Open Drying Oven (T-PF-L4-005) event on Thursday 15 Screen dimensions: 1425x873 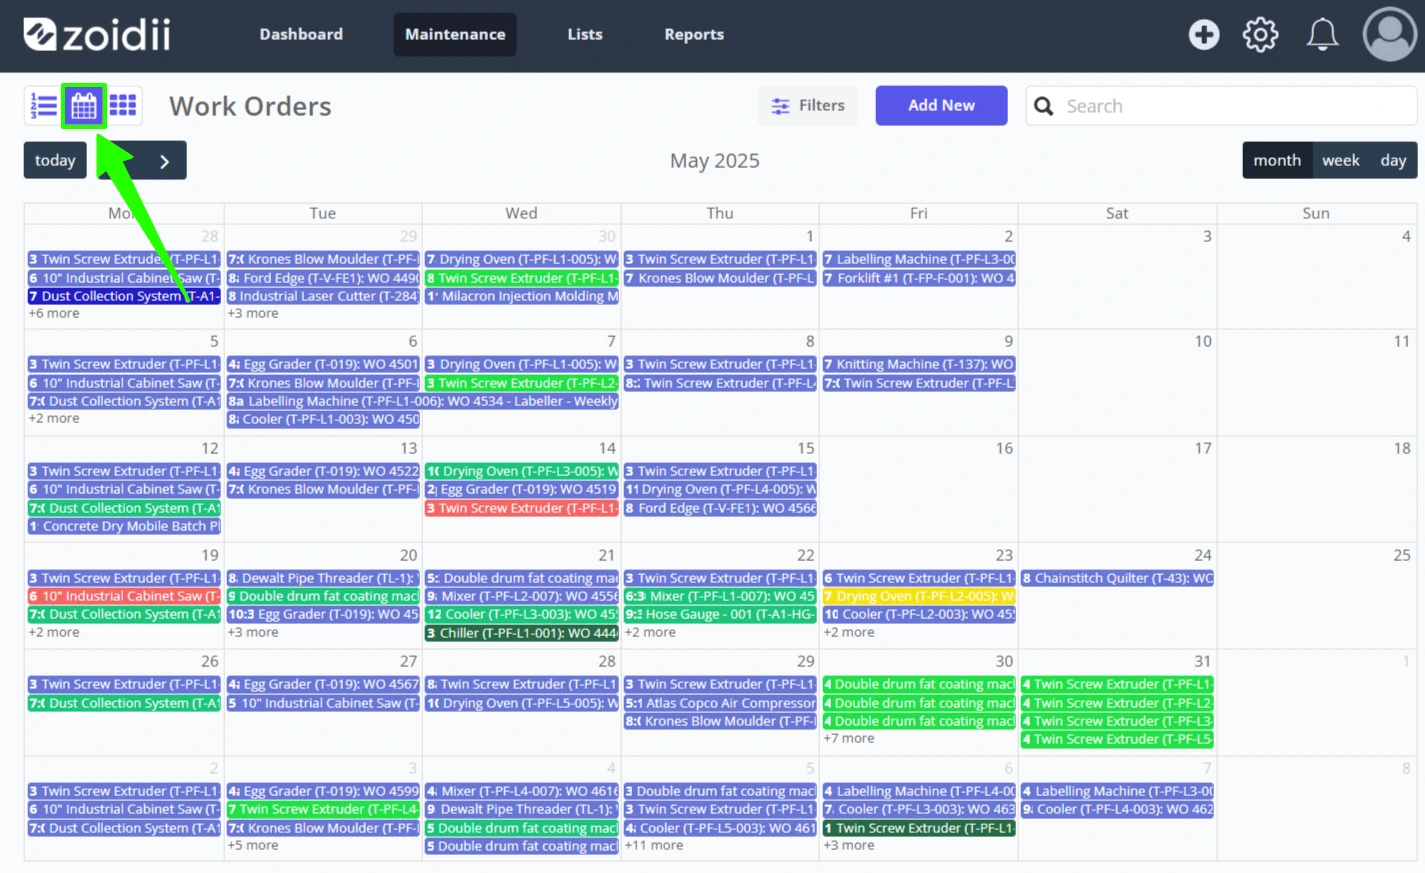720,490
